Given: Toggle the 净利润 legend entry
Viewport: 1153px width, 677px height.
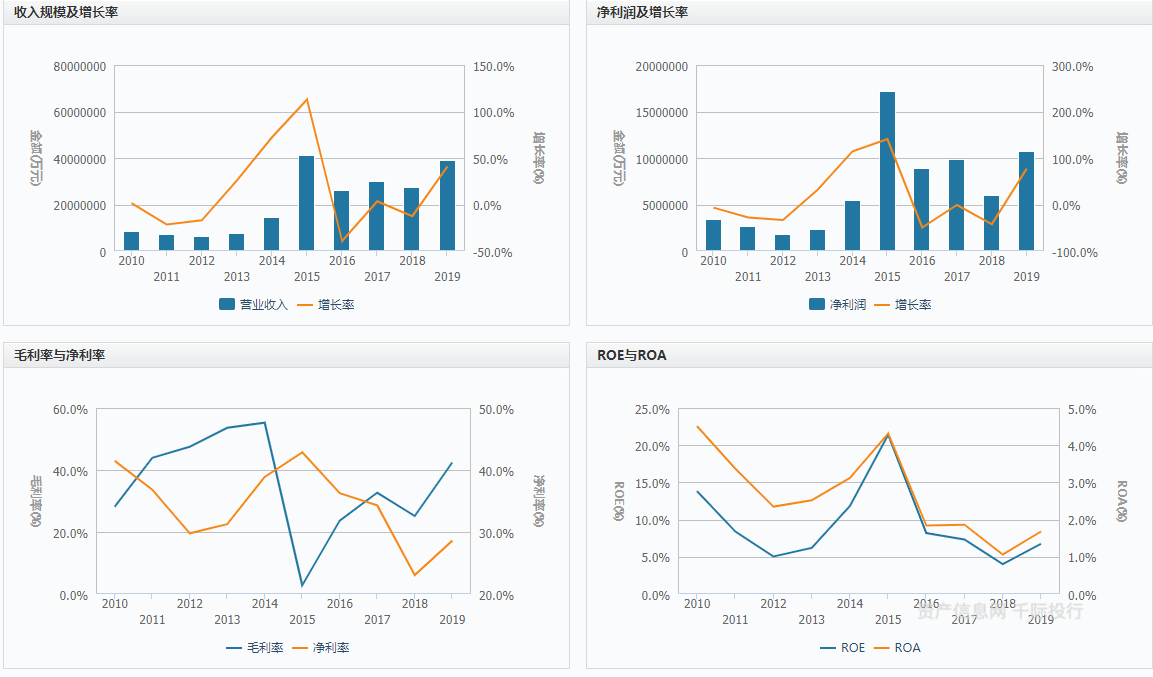Looking at the screenshot, I should (x=837, y=304).
